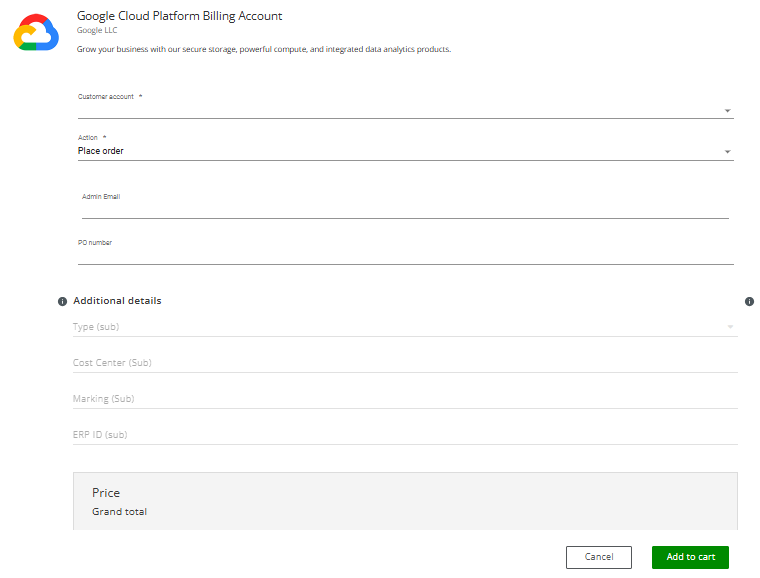Click the Cancel button

coord(599,557)
